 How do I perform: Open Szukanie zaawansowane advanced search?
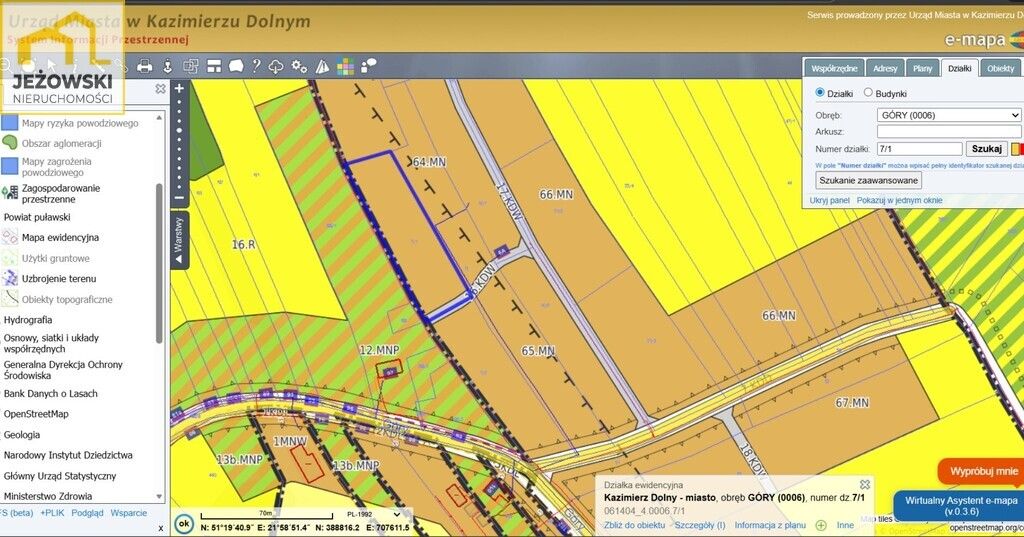[869, 180]
